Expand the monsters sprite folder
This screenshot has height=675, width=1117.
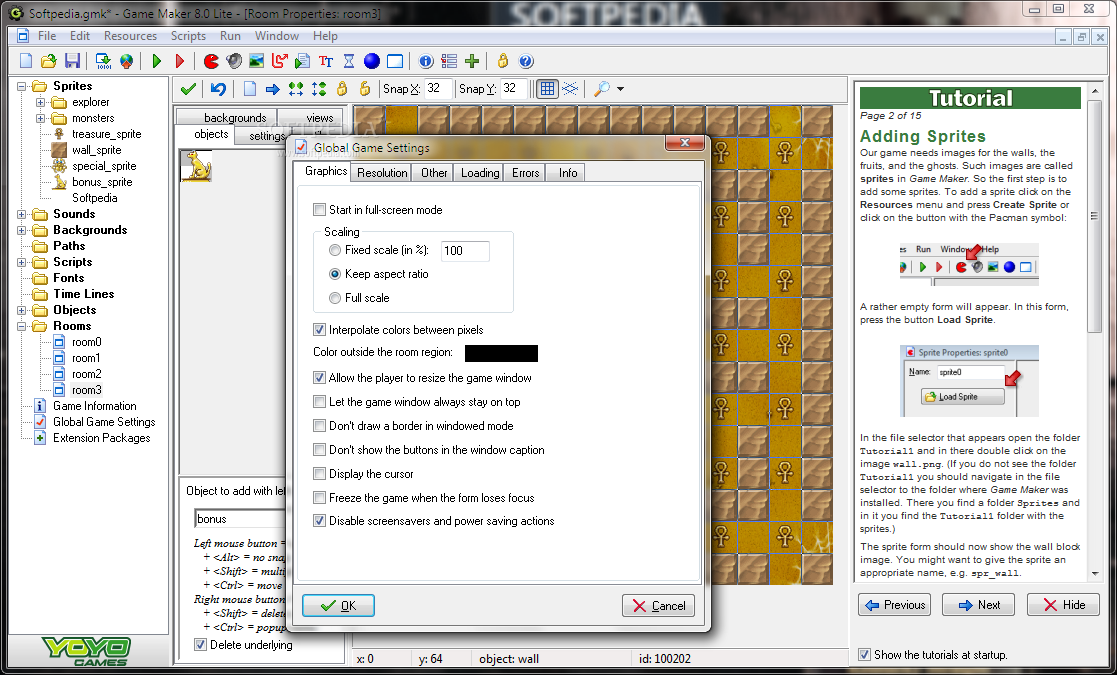point(41,118)
